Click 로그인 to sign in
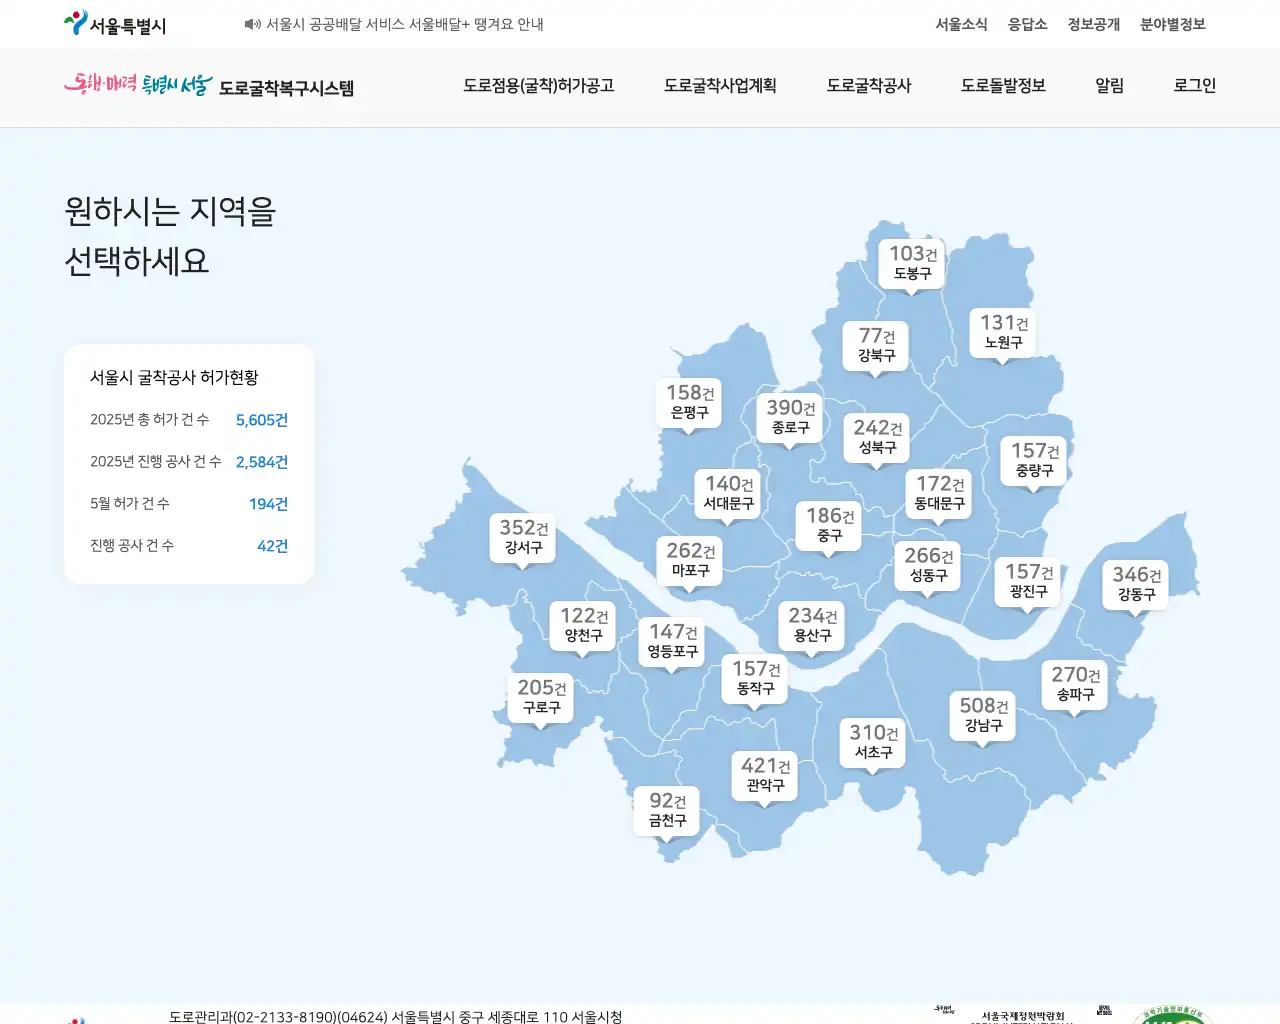The width and height of the screenshot is (1280, 1024). pyautogui.click(x=1194, y=86)
